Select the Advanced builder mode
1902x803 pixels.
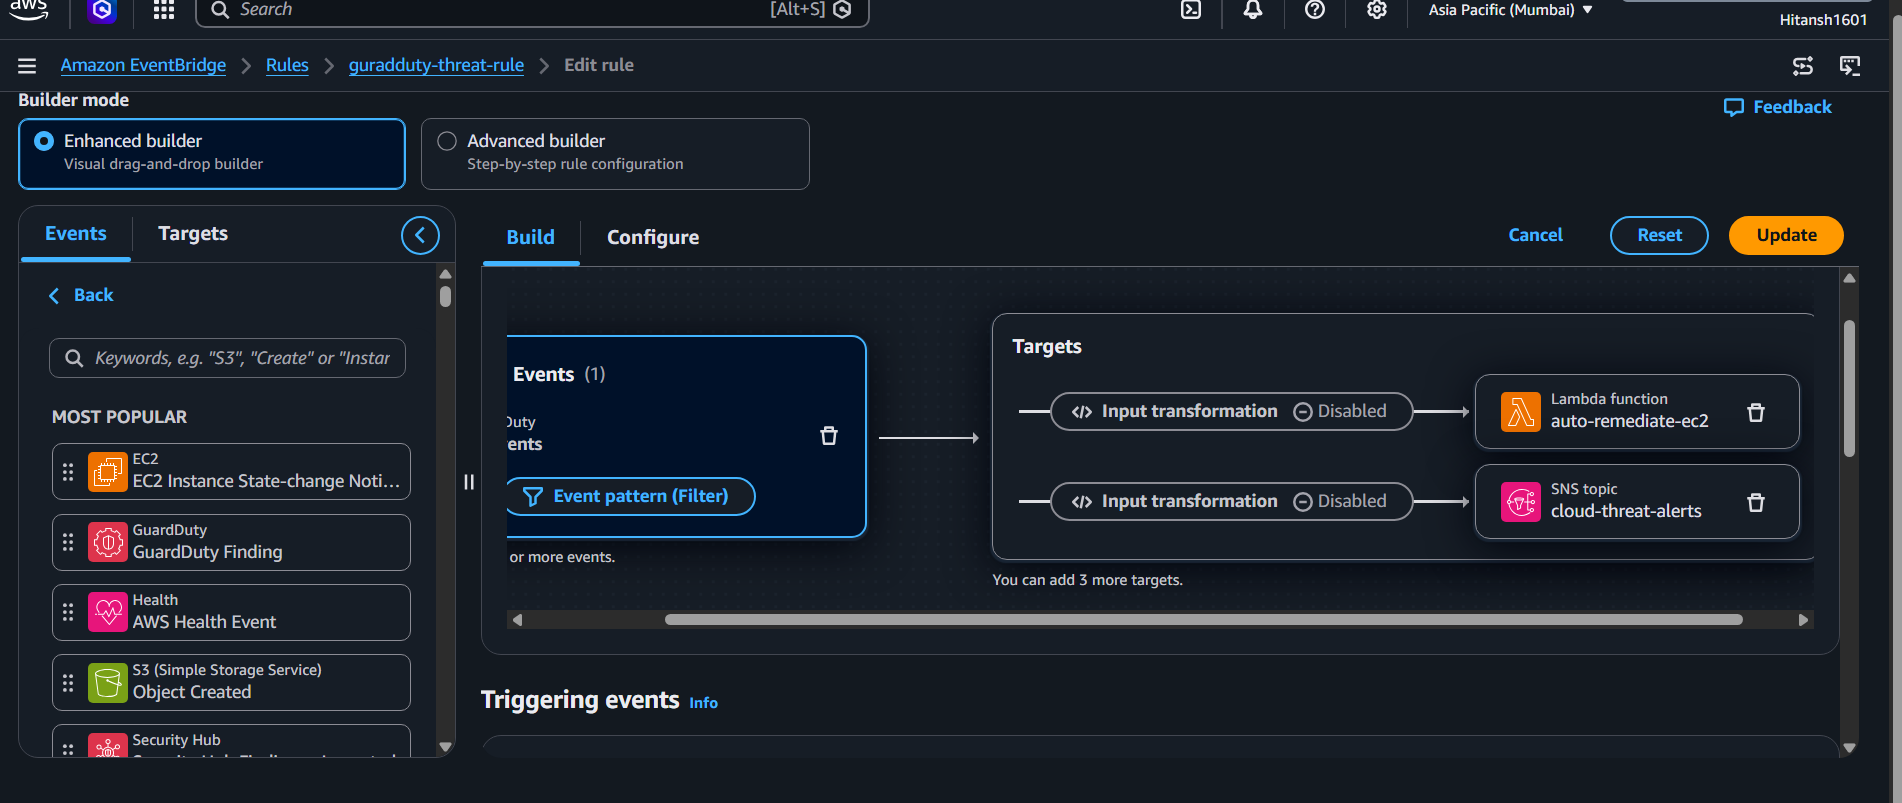click(615, 154)
